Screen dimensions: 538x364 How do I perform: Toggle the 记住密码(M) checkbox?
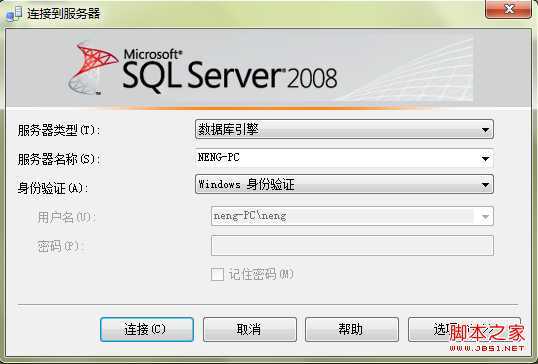[x=217, y=274]
